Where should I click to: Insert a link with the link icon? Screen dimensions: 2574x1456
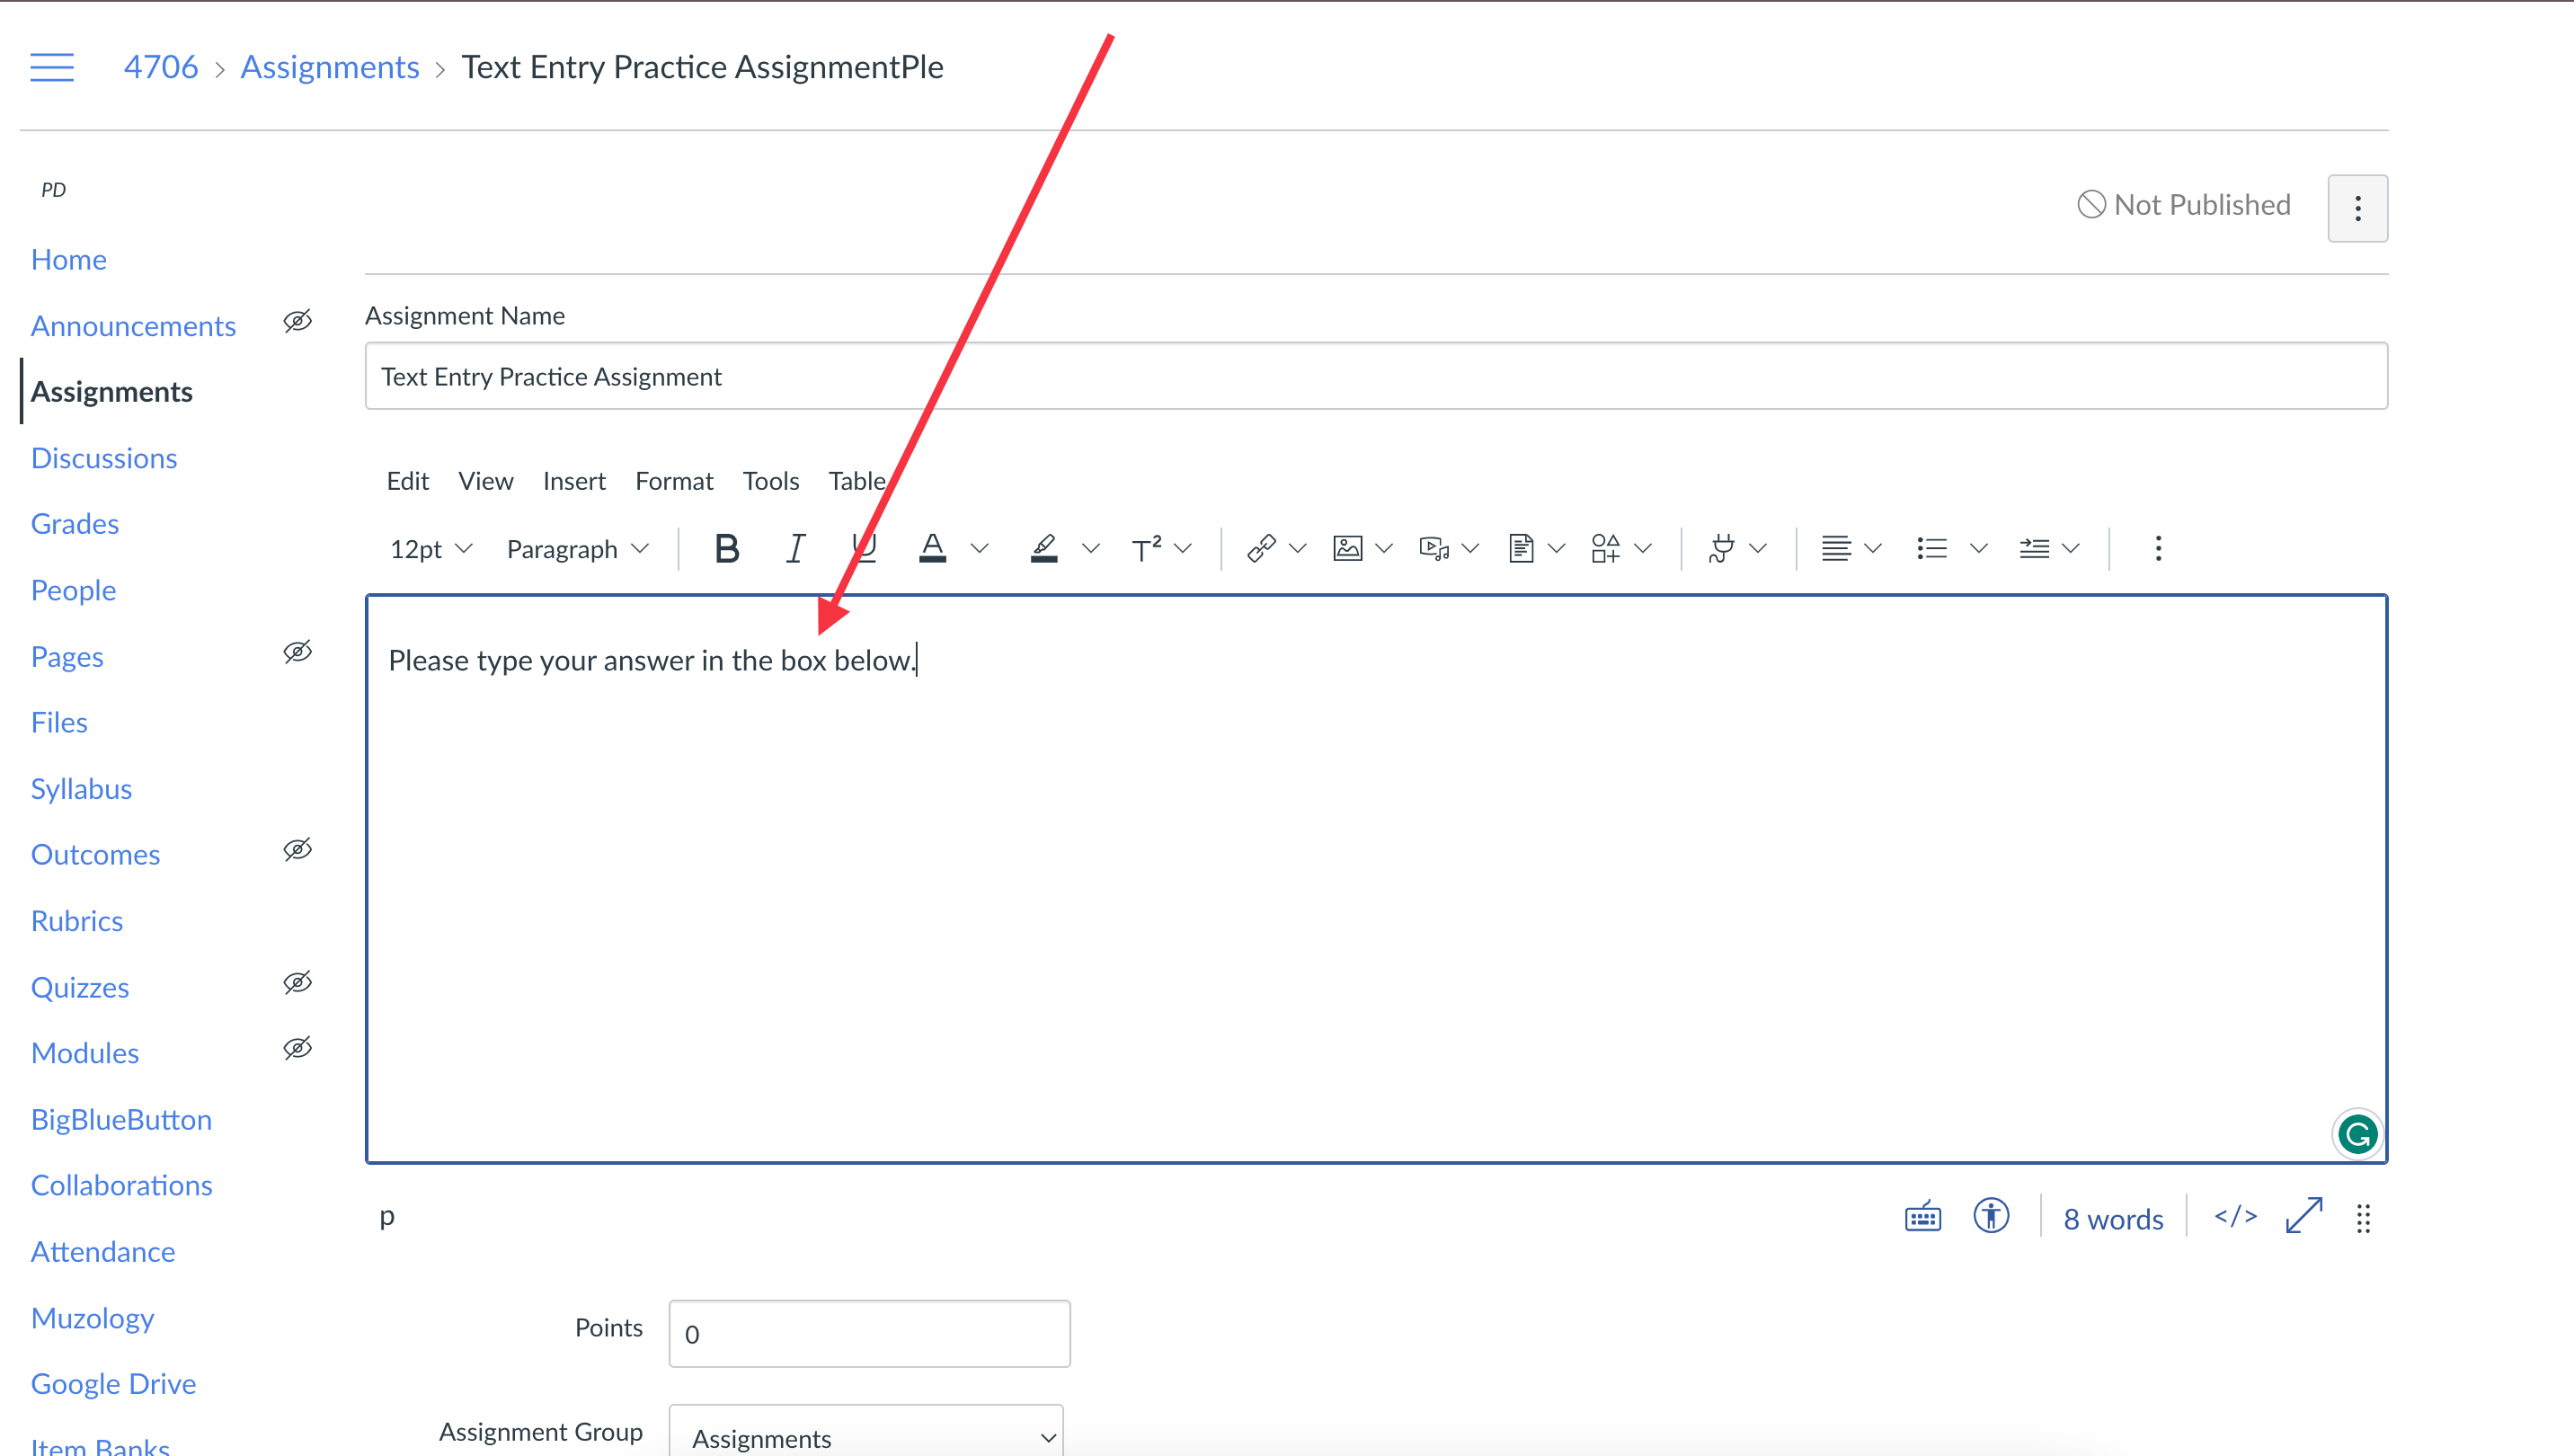1261,548
